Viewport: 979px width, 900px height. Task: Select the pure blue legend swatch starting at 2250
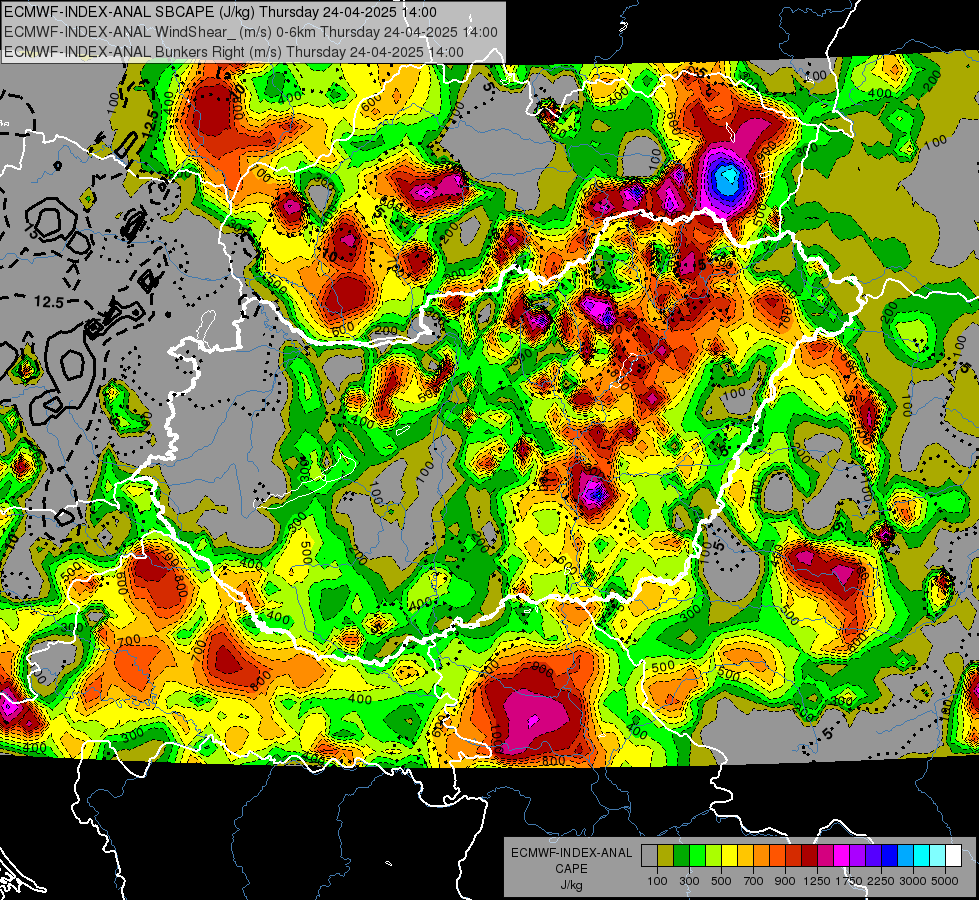[x=890, y=856]
